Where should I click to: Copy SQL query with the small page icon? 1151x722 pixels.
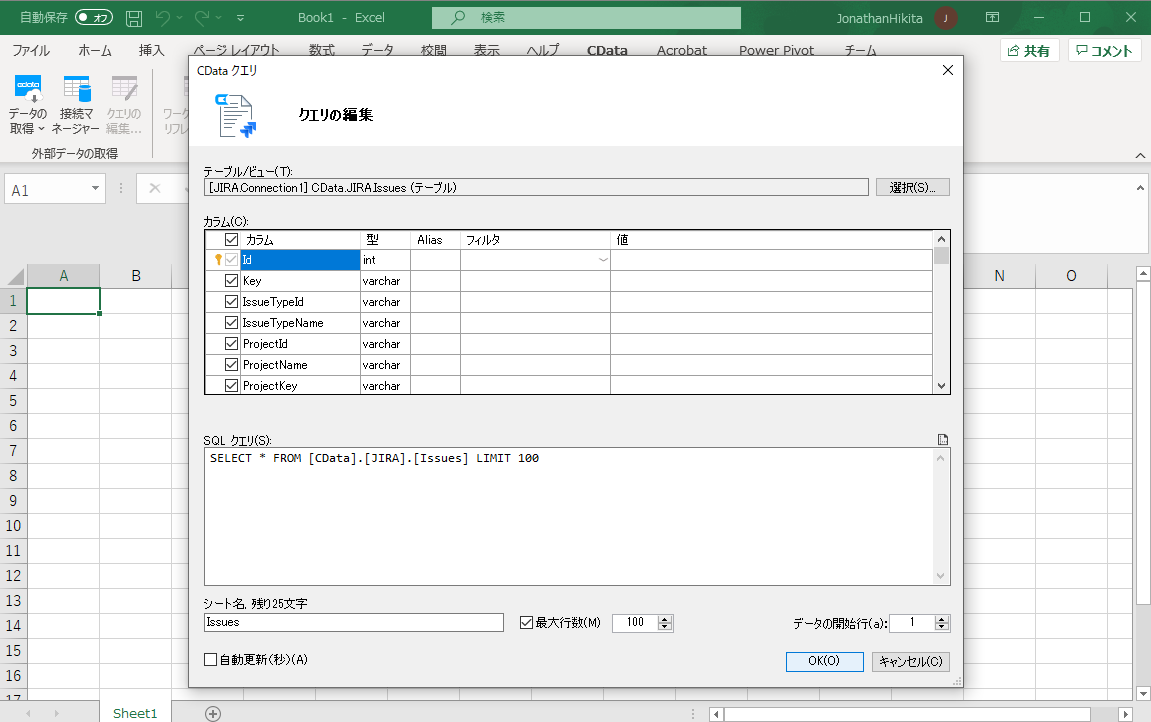pyautogui.click(x=943, y=440)
